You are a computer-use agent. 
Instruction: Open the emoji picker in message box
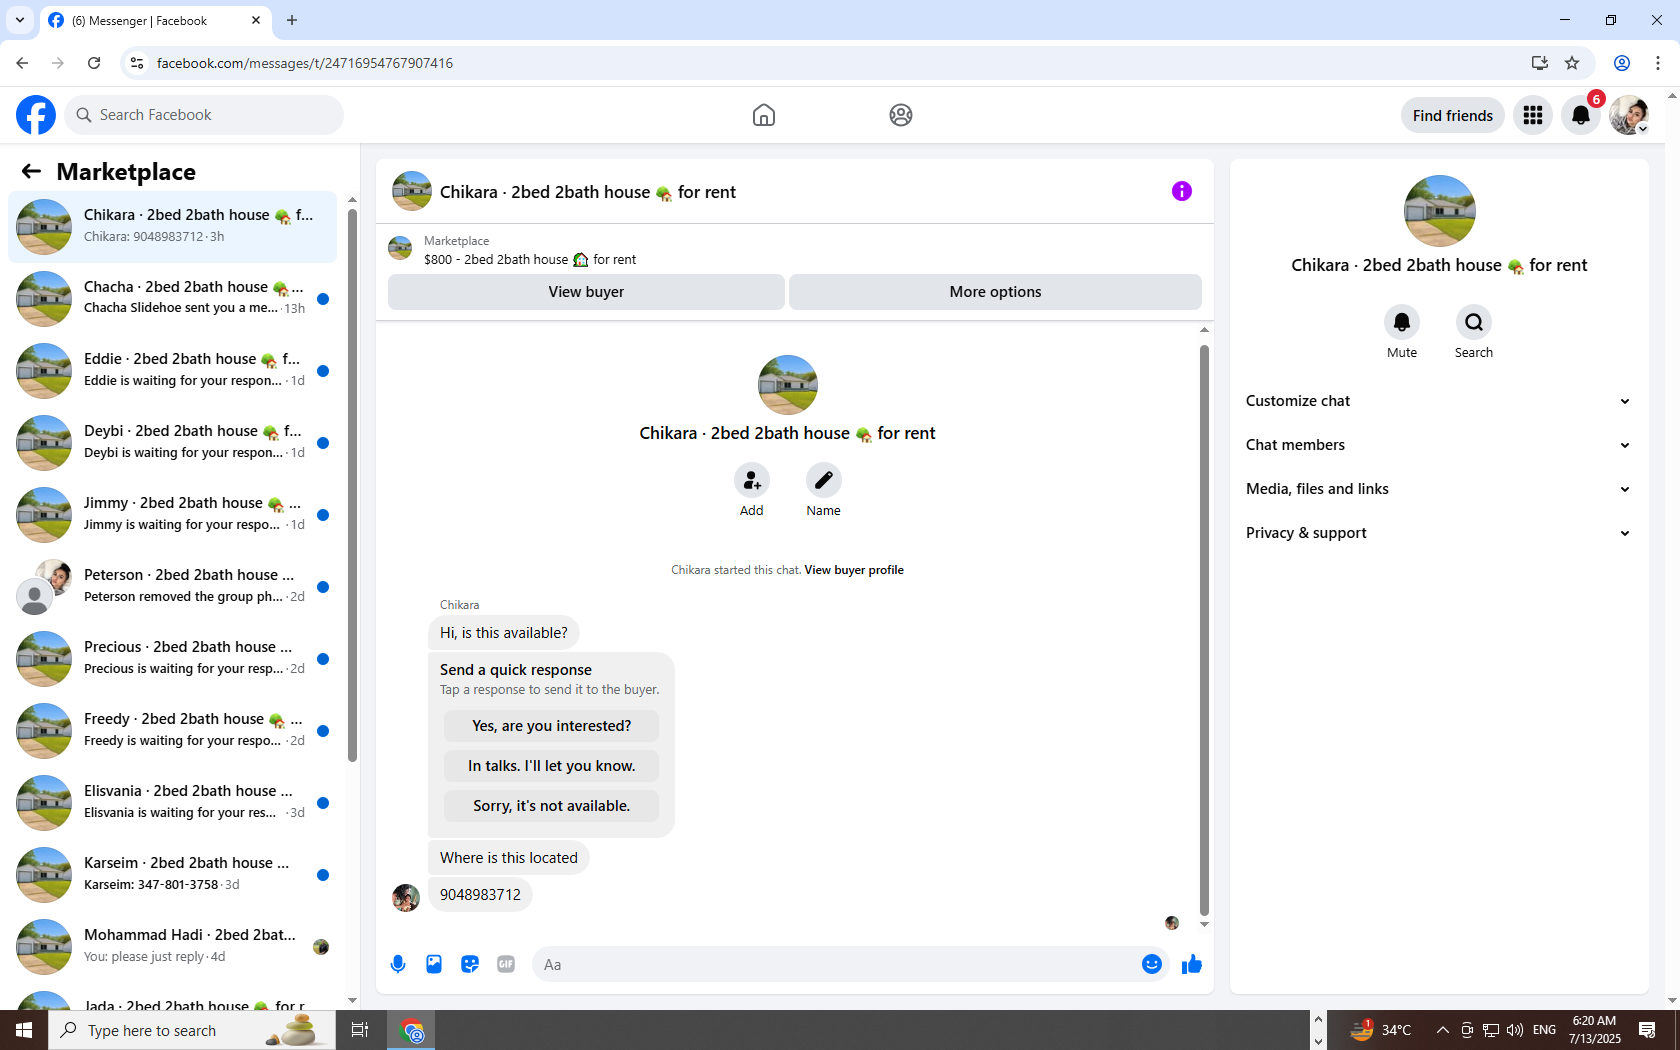[1152, 964]
